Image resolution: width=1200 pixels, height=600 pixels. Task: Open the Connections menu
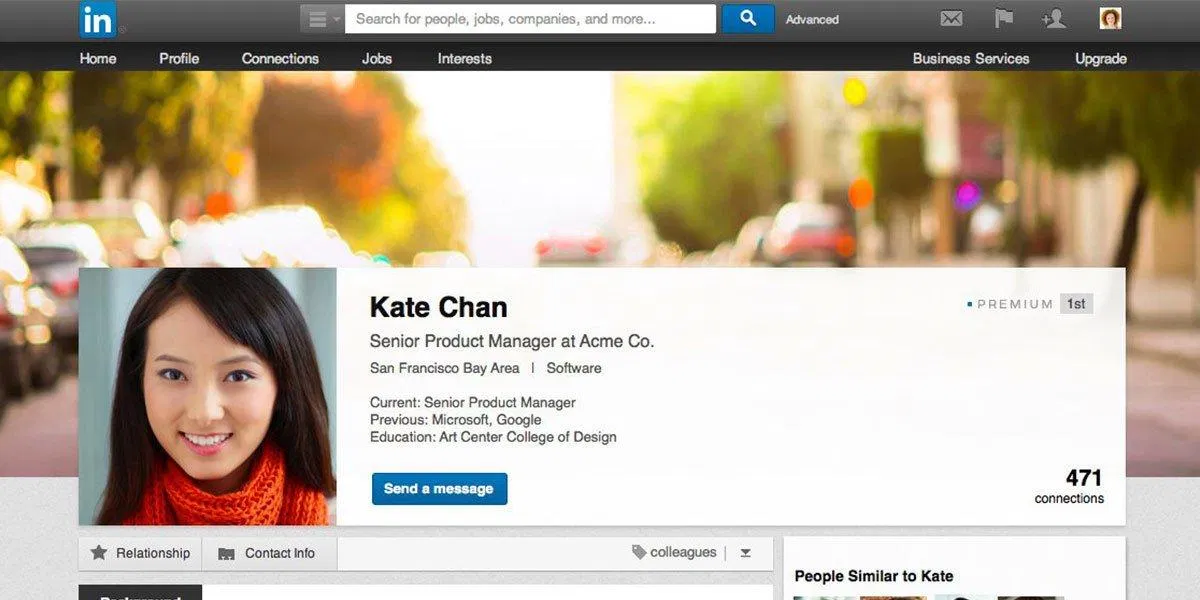[280, 59]
